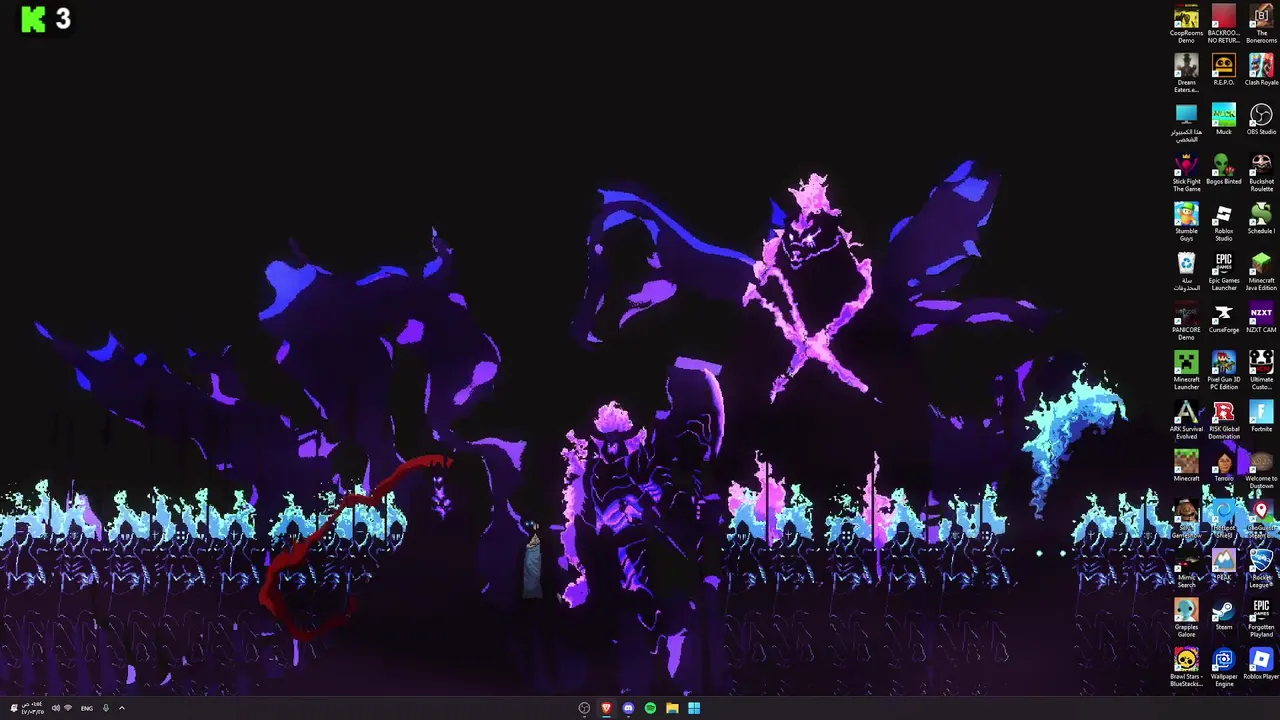The image size is (1280, 720).
Task: Open File Explorer from the taskbar
Action: pyautogui.click(x=672, y=708)
